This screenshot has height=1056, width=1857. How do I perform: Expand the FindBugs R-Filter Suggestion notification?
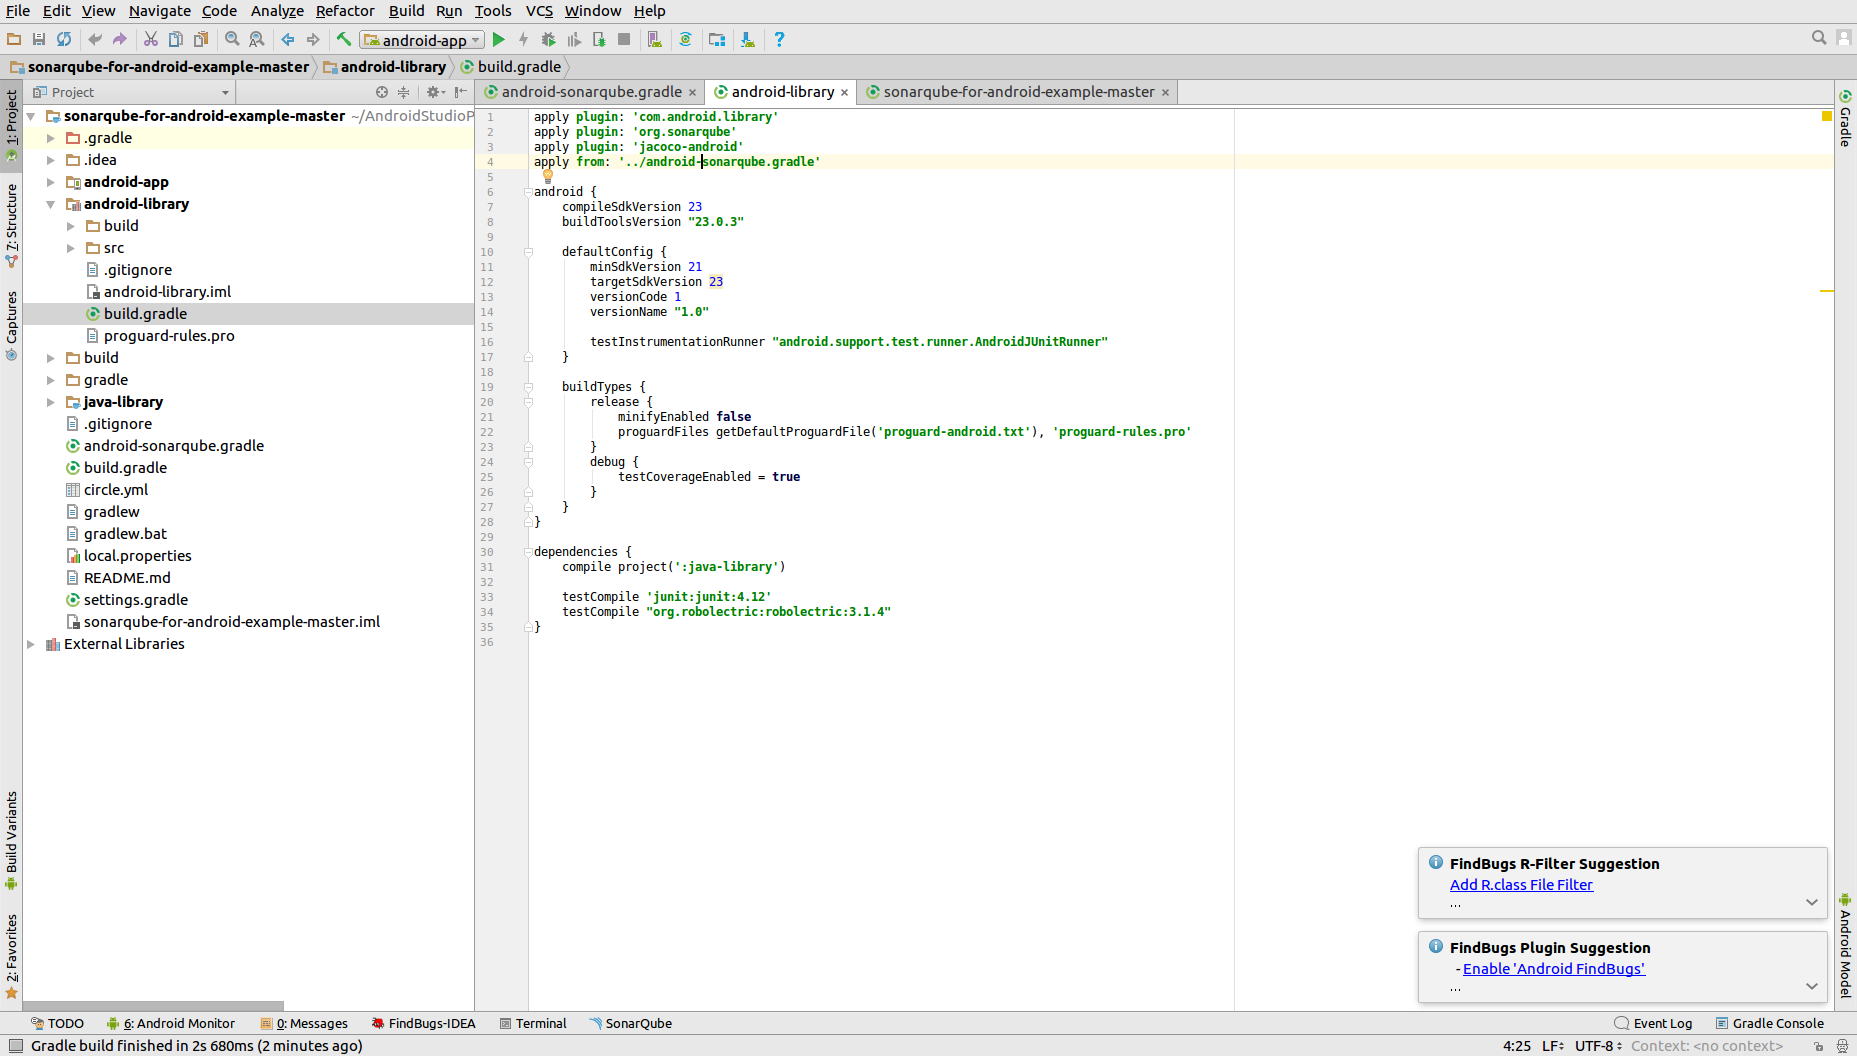1811,902
